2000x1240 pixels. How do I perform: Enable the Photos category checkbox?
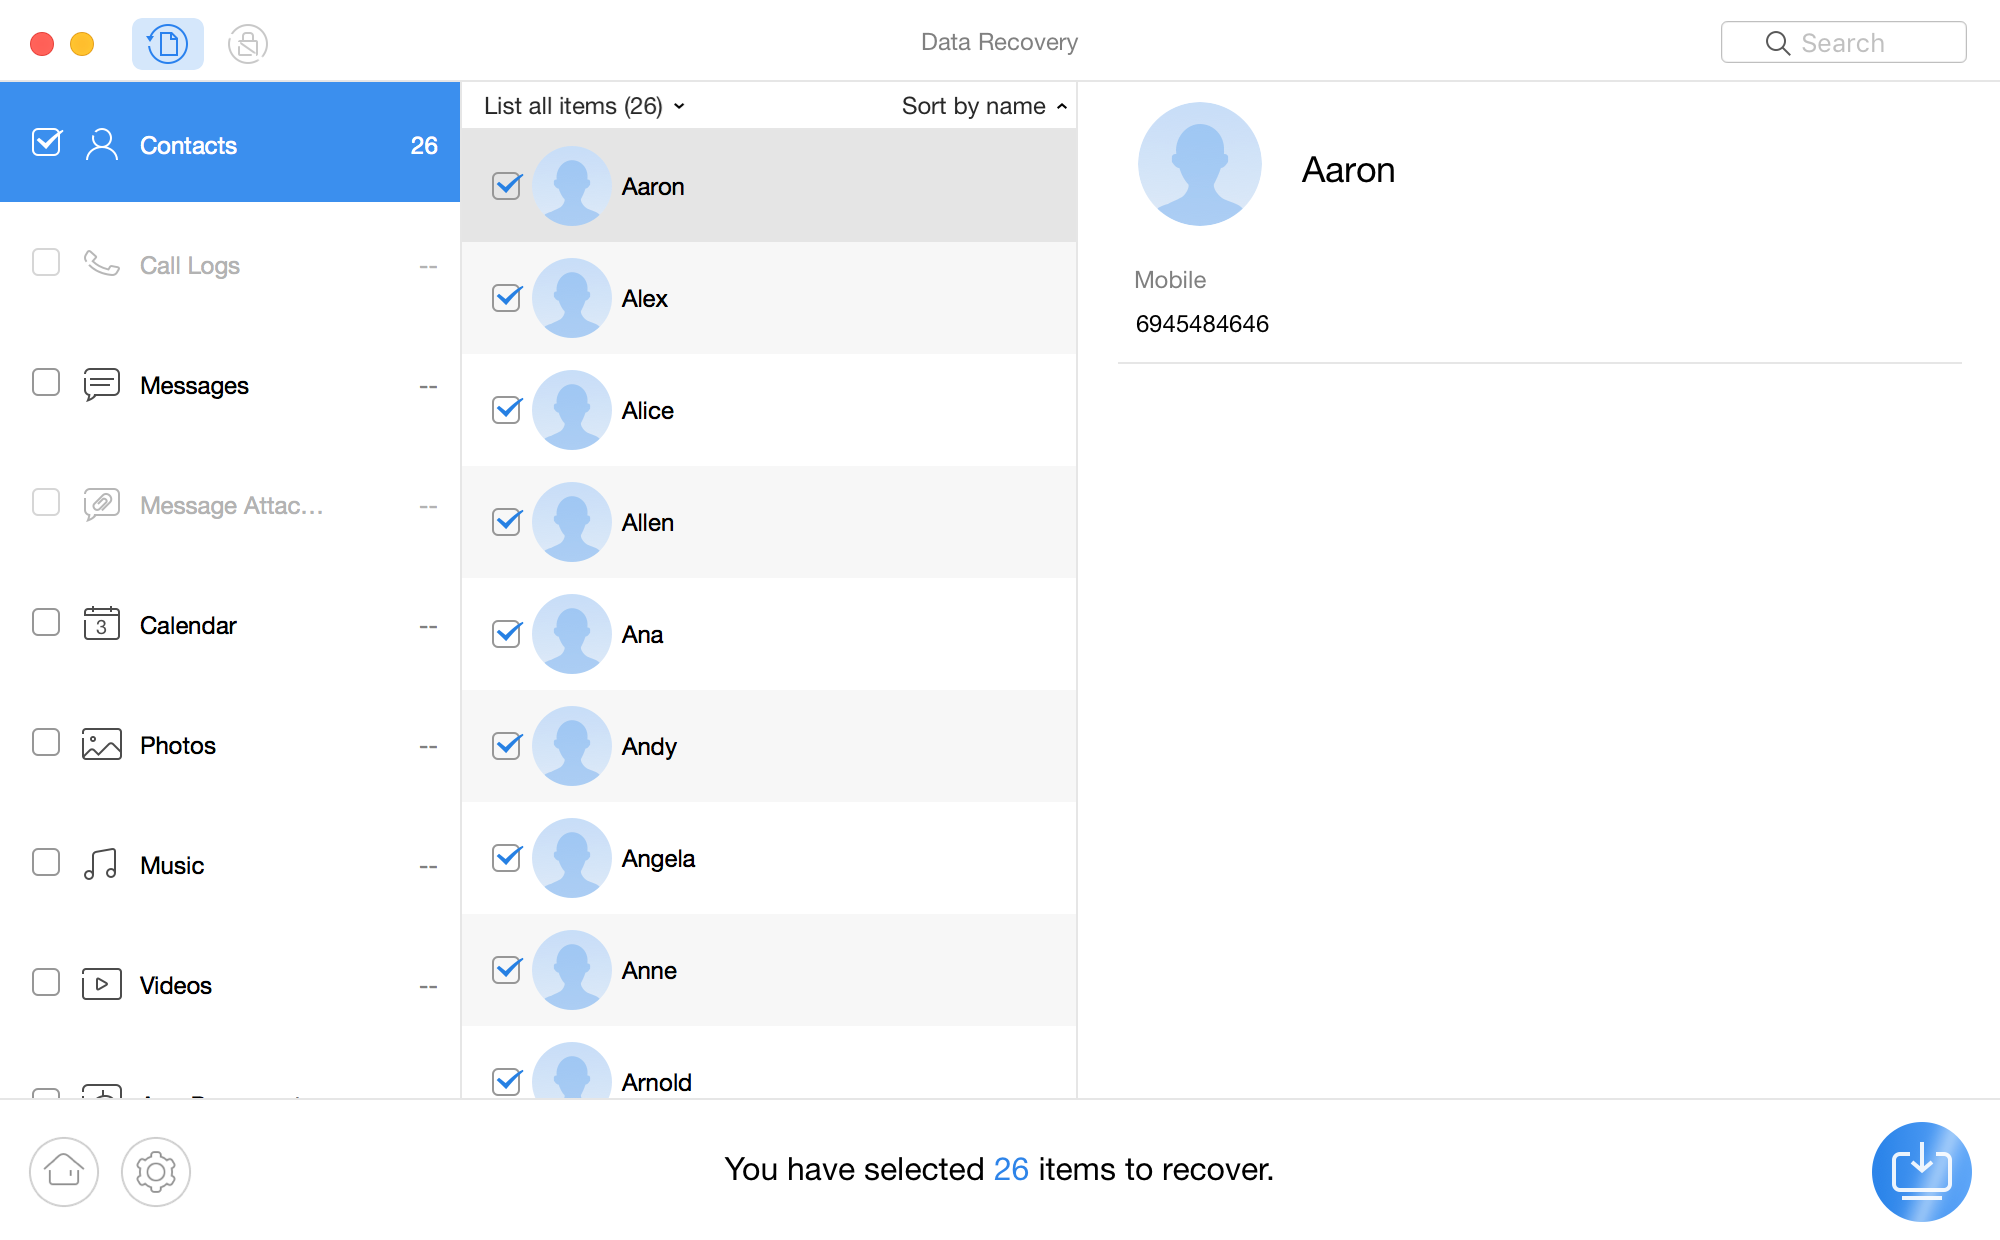pos(46,743)
